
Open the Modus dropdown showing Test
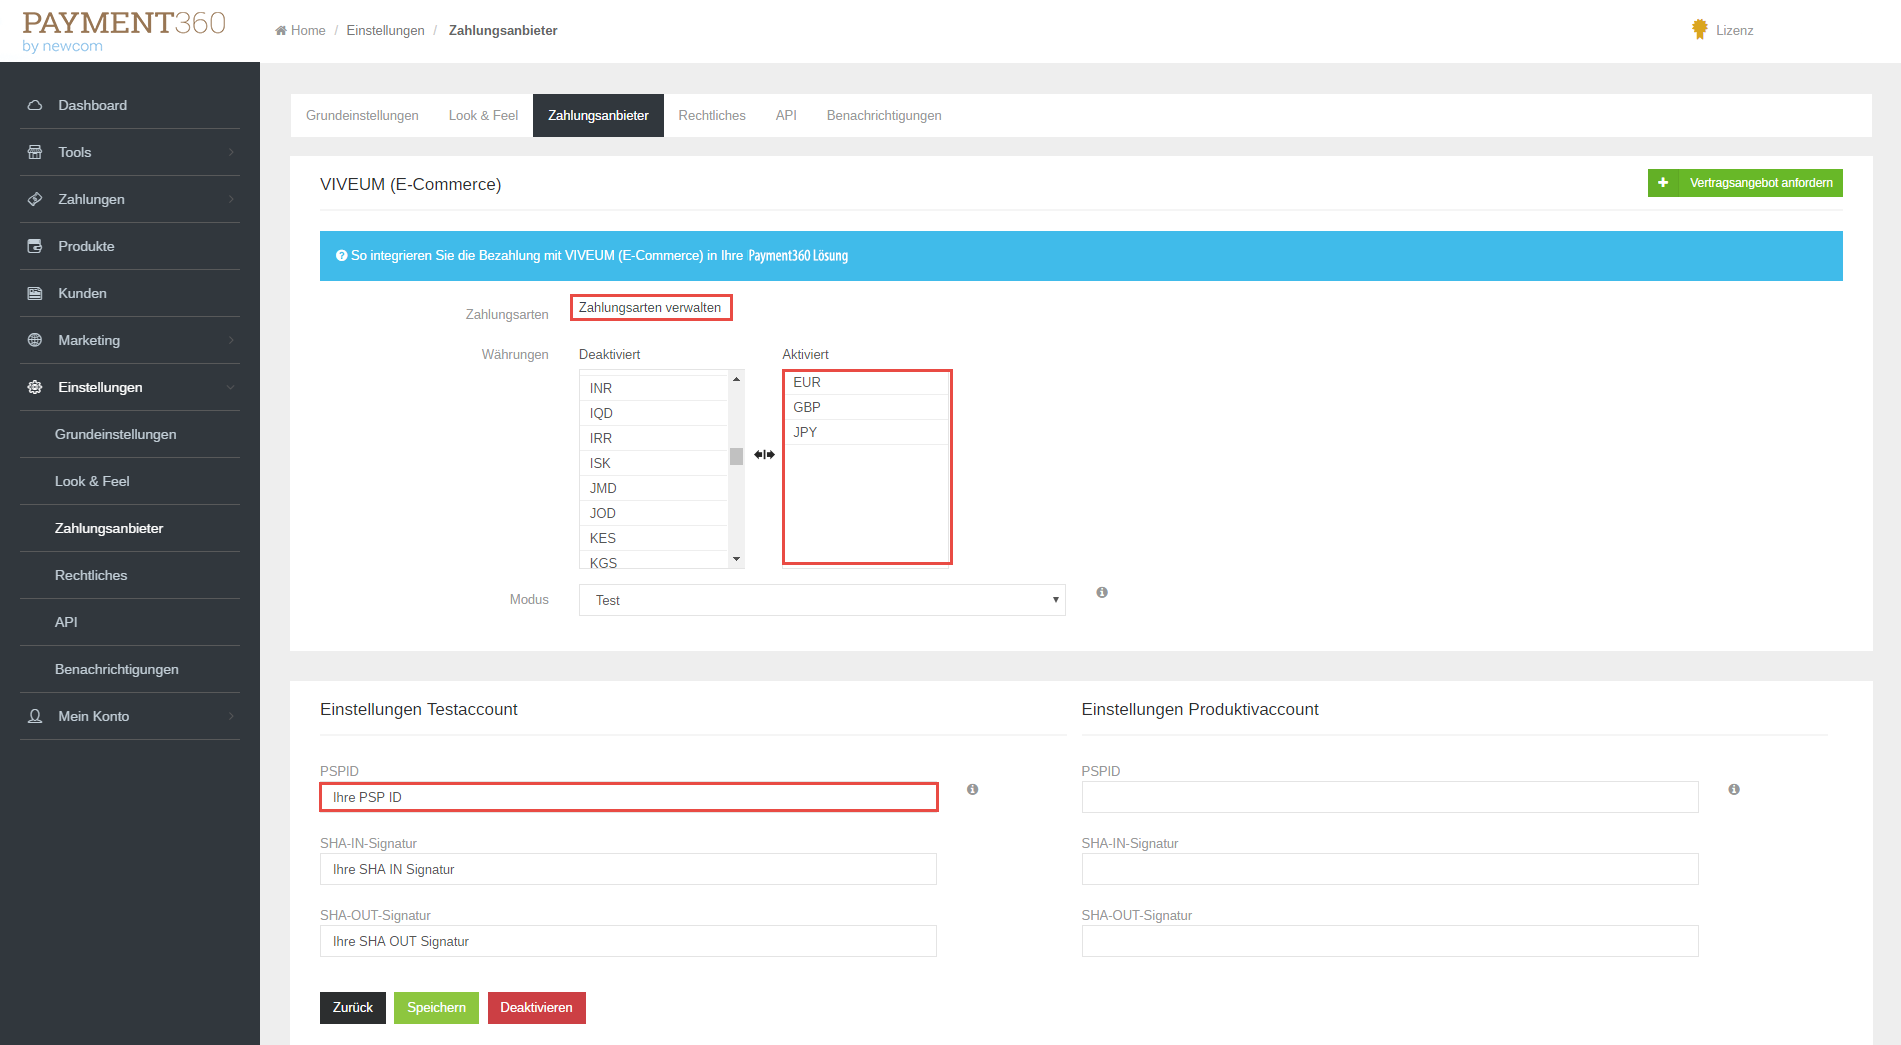(821, 600)
